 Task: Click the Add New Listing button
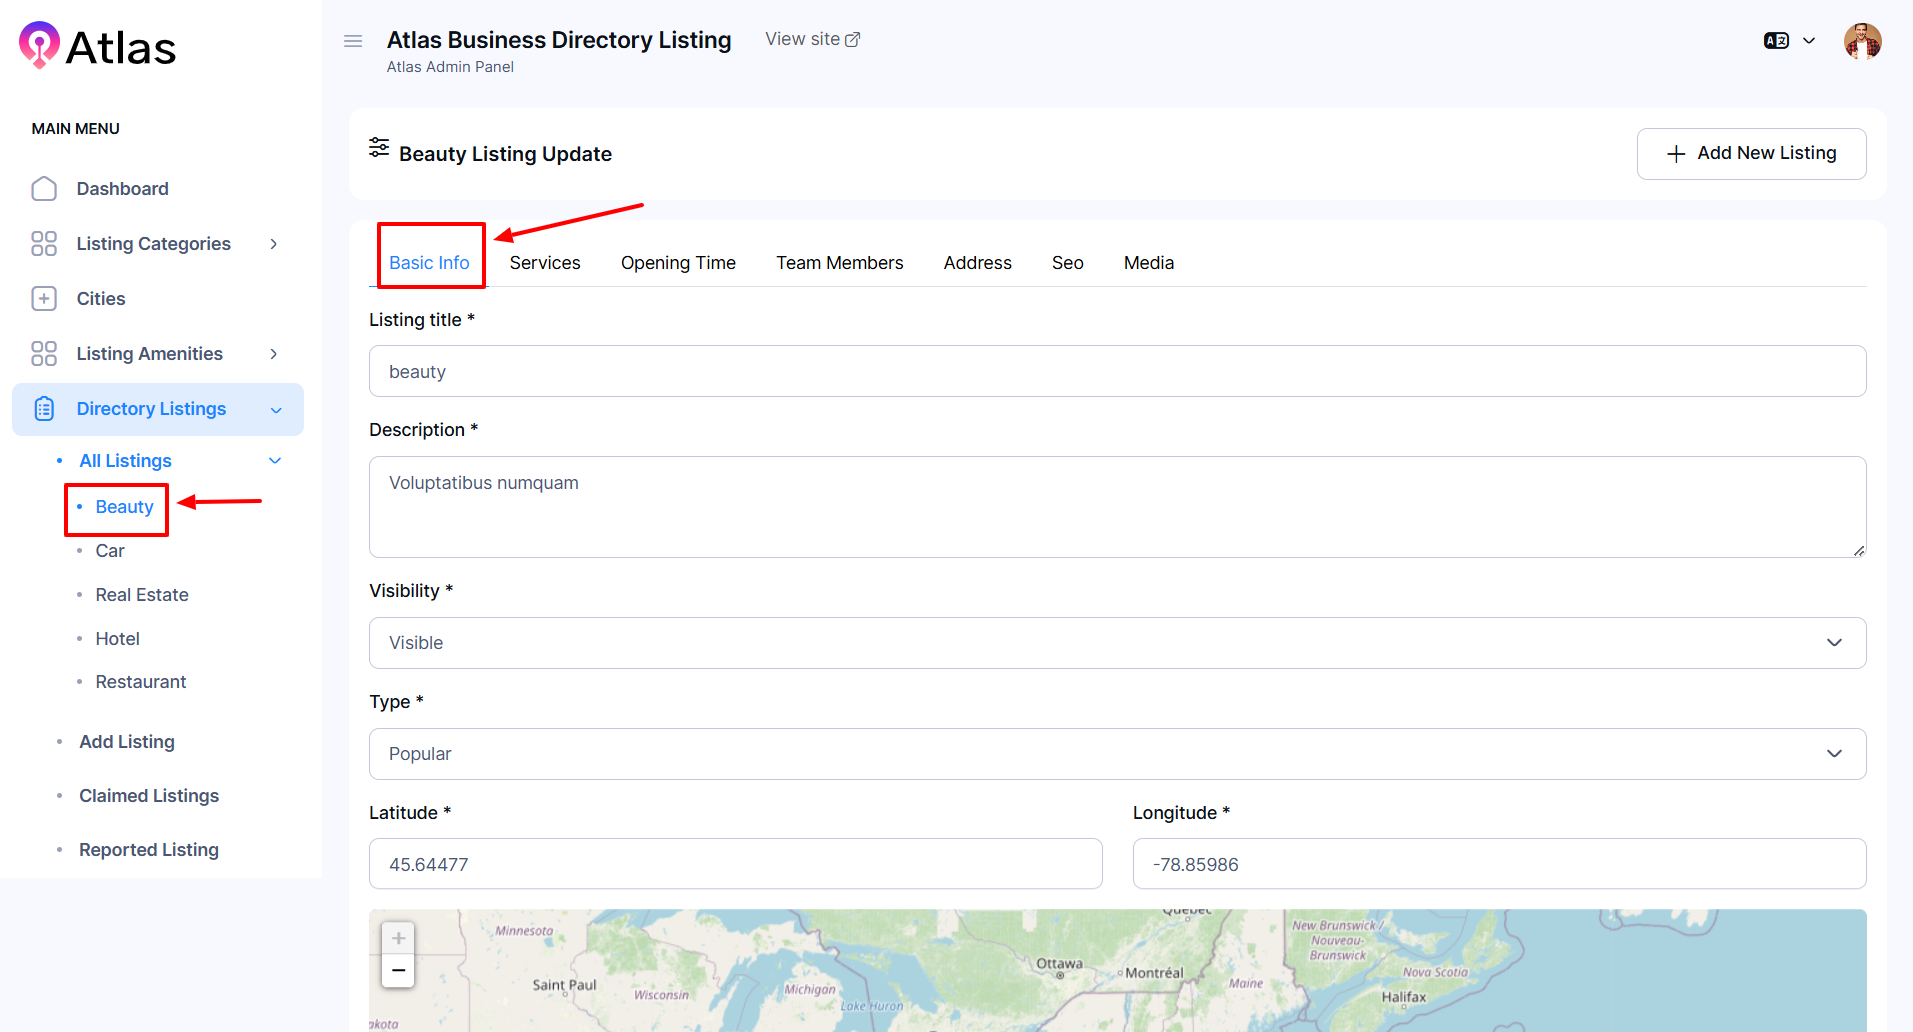coord(1751,154)
